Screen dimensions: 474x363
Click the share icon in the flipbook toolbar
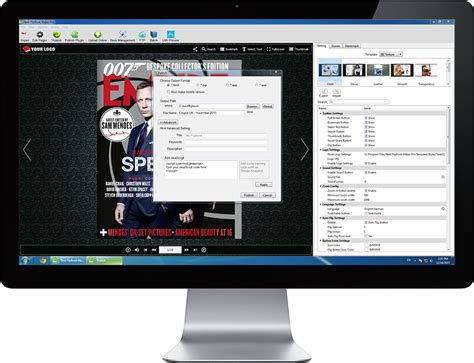(195, 49)
